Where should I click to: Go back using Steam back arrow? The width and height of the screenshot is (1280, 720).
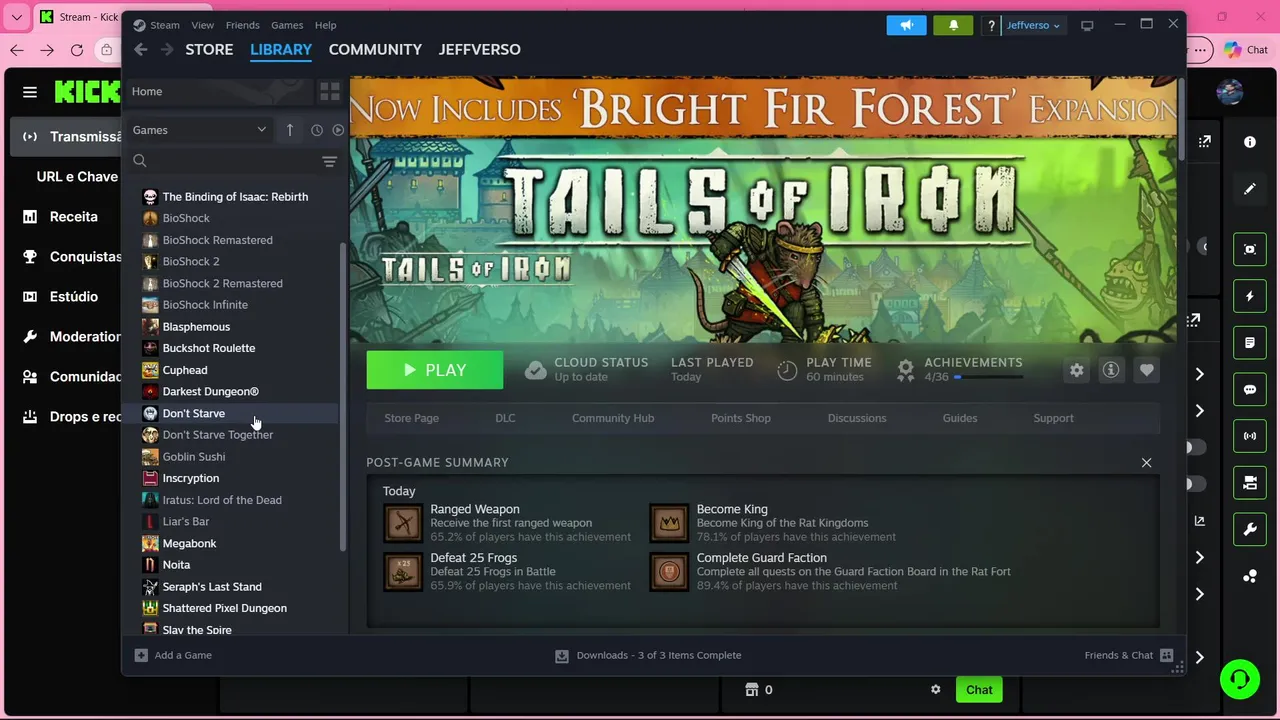coord(141,49)
